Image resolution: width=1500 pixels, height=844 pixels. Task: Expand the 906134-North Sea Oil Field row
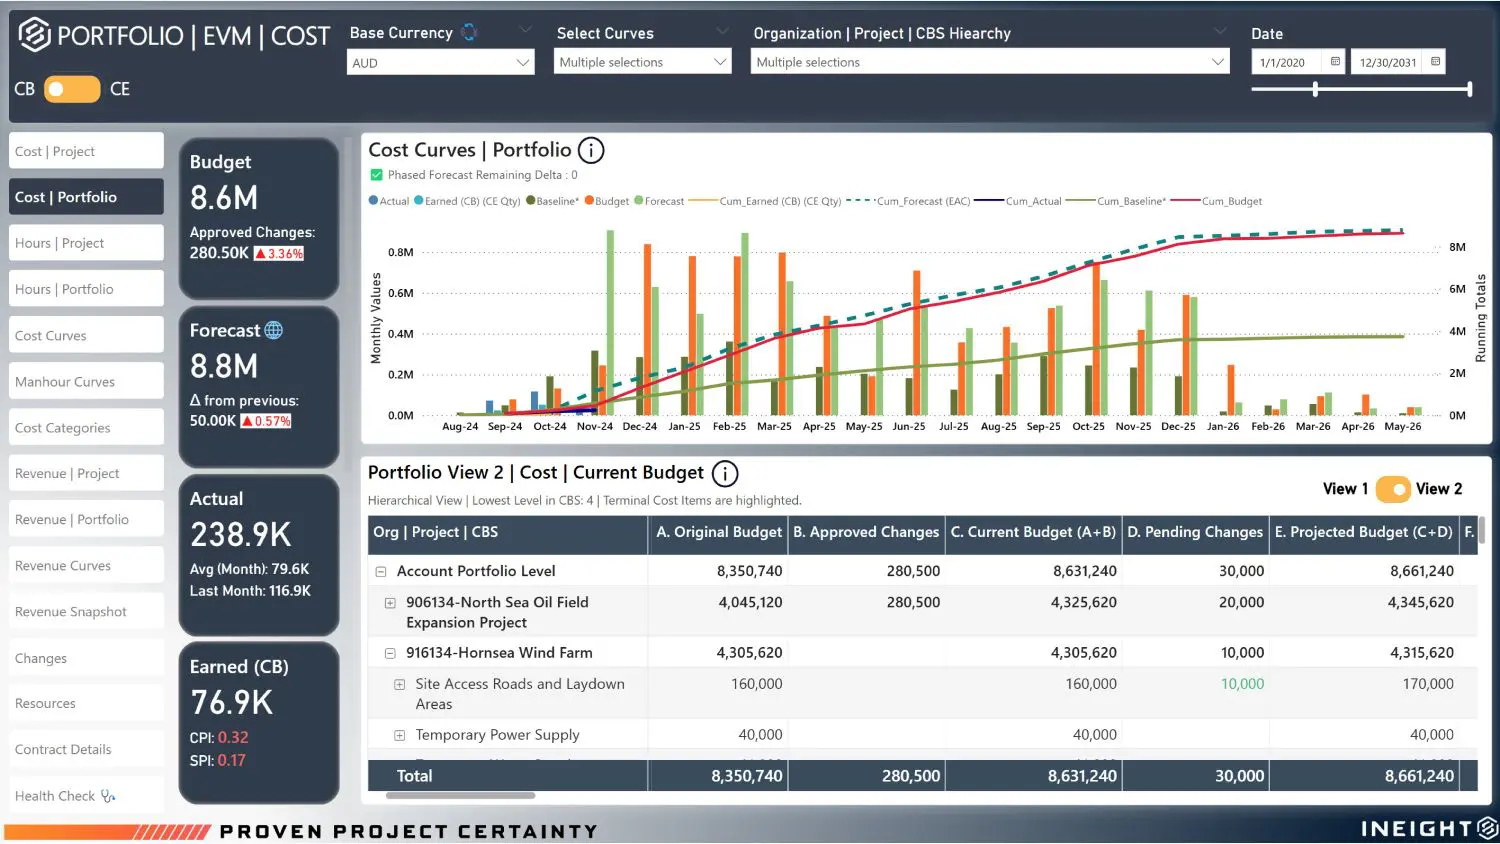(x=390, y=603)
